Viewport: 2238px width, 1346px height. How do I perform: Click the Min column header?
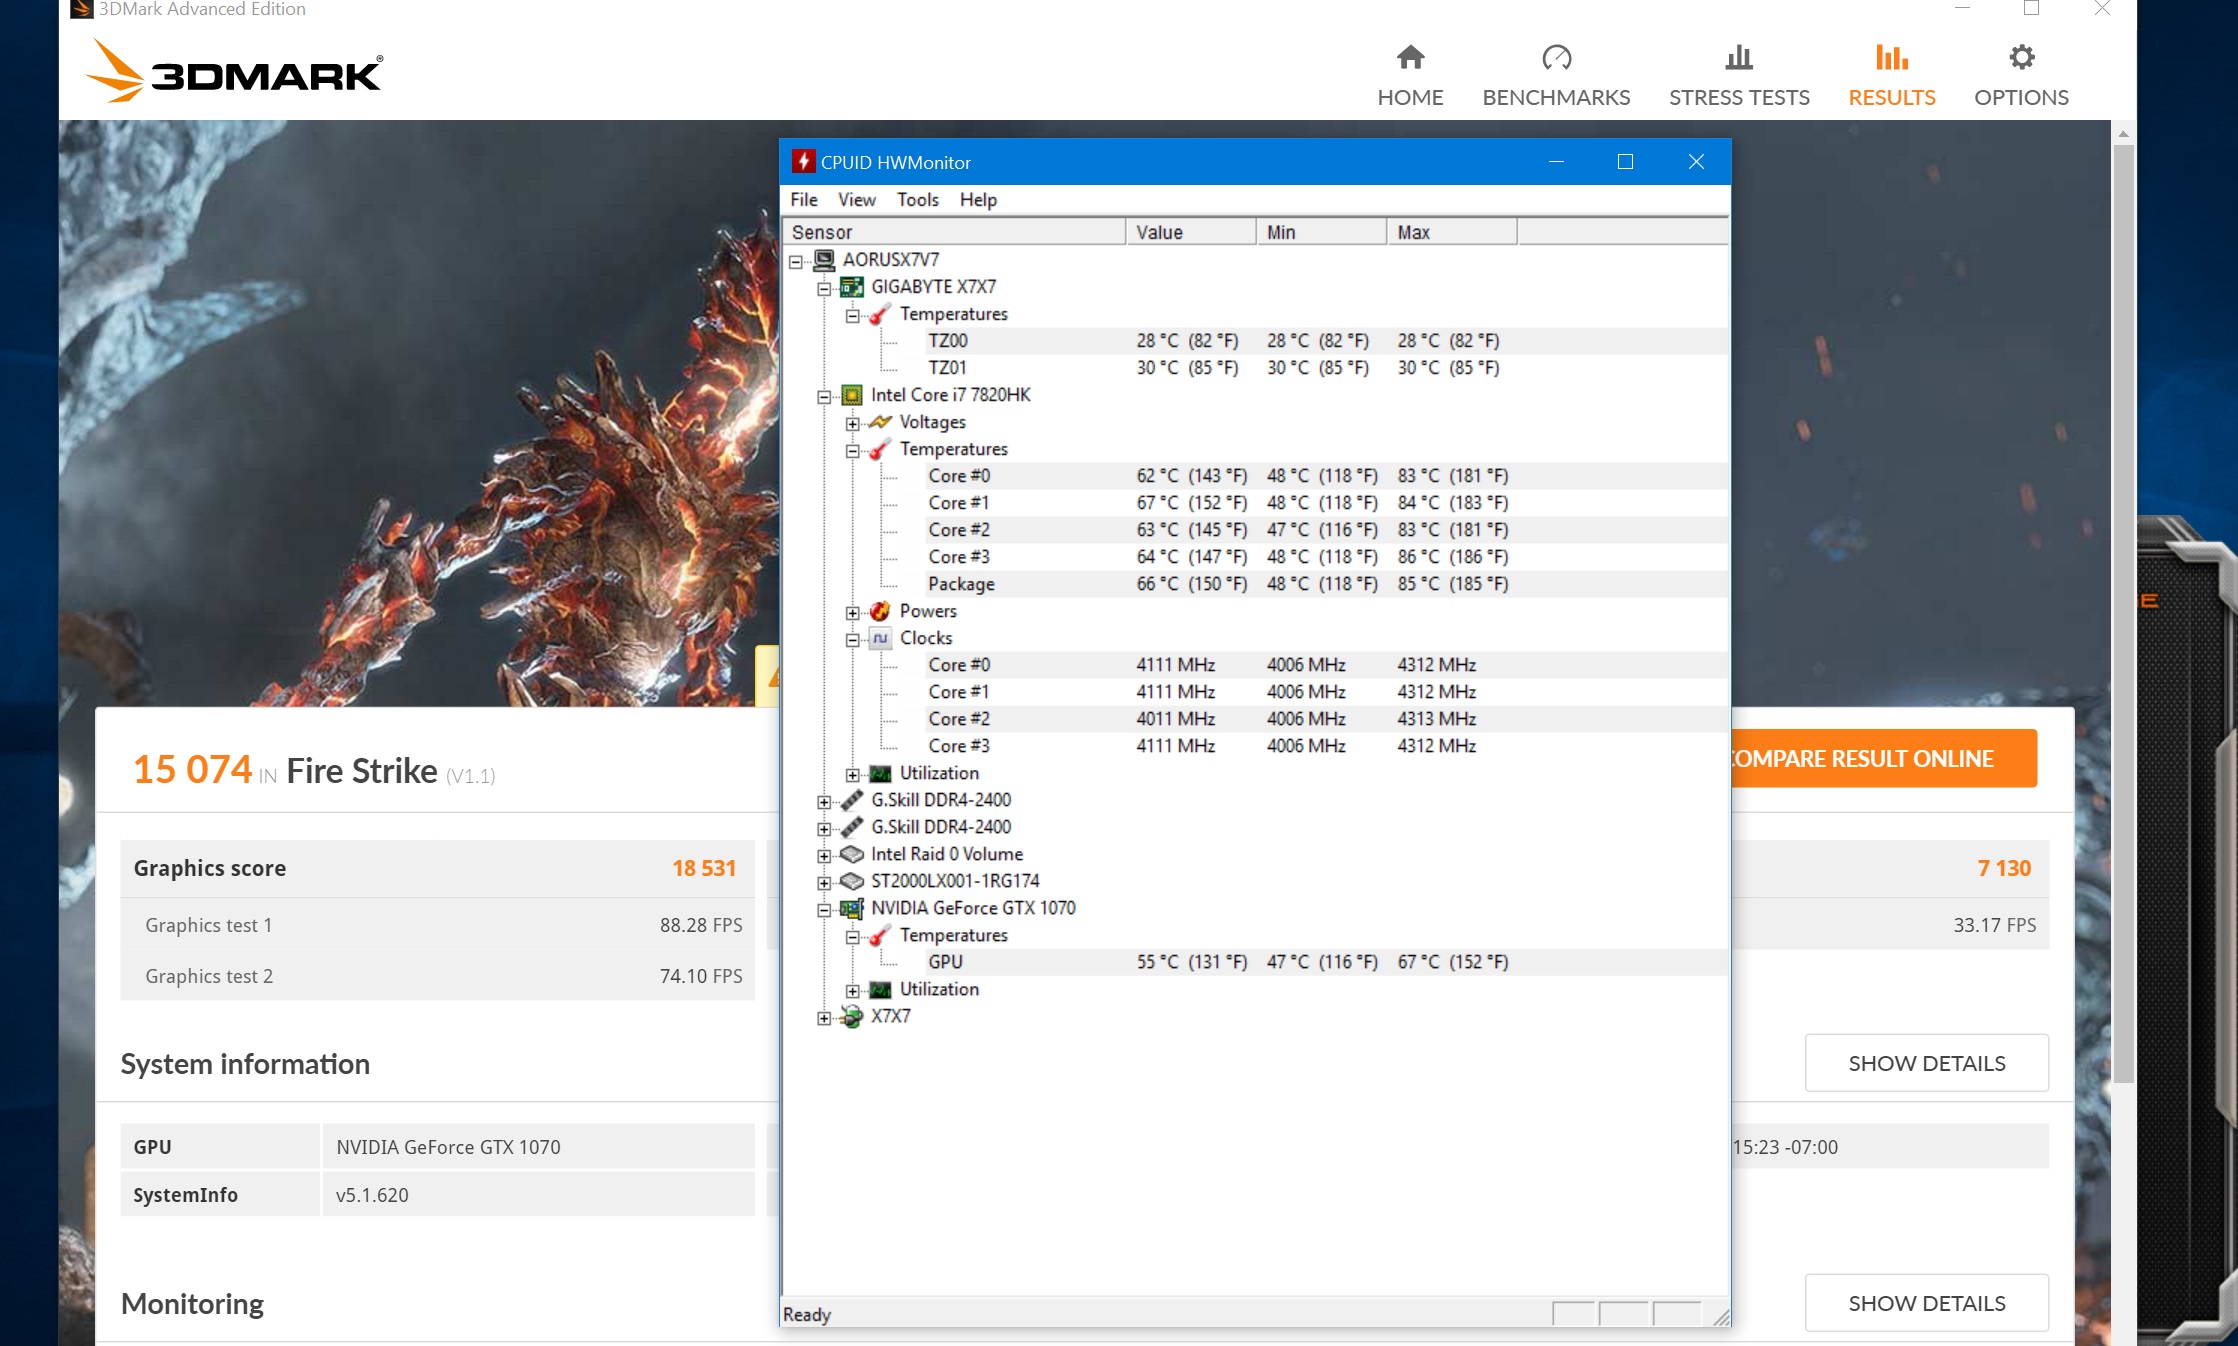coord(1322,232)
